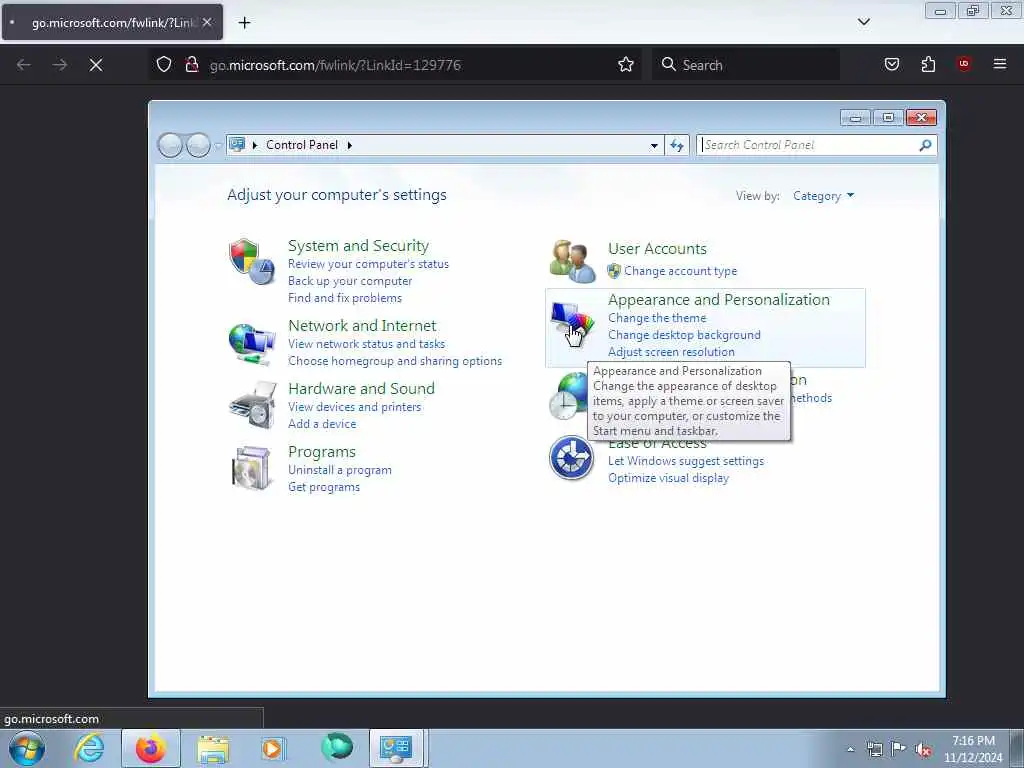Click Find and fix problems
1024x768 pixels.
coord(345,298)
